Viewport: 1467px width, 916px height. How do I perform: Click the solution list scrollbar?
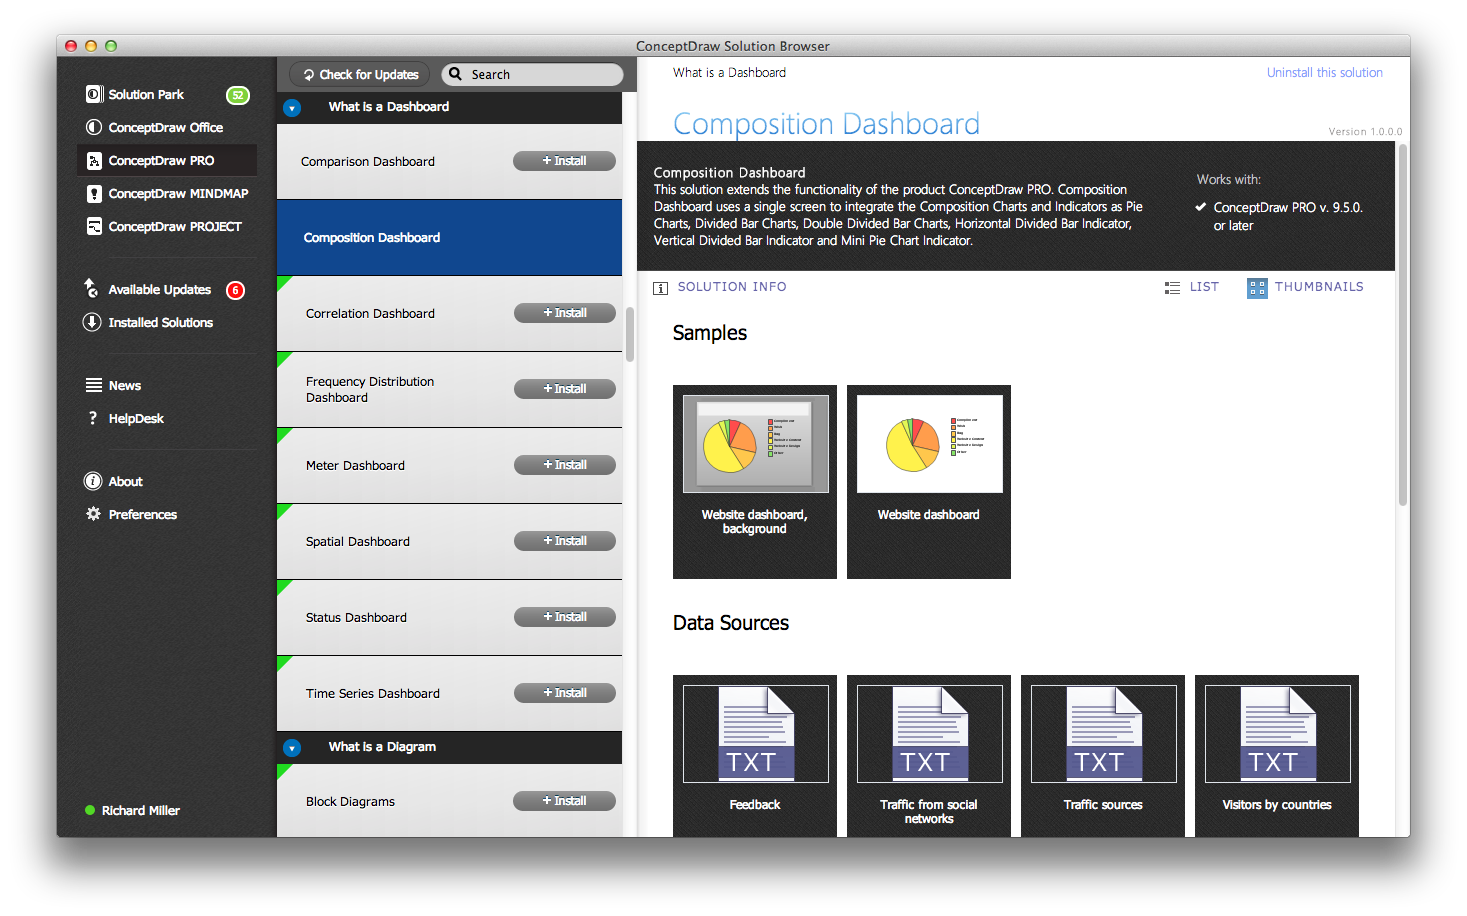point(630,334)
